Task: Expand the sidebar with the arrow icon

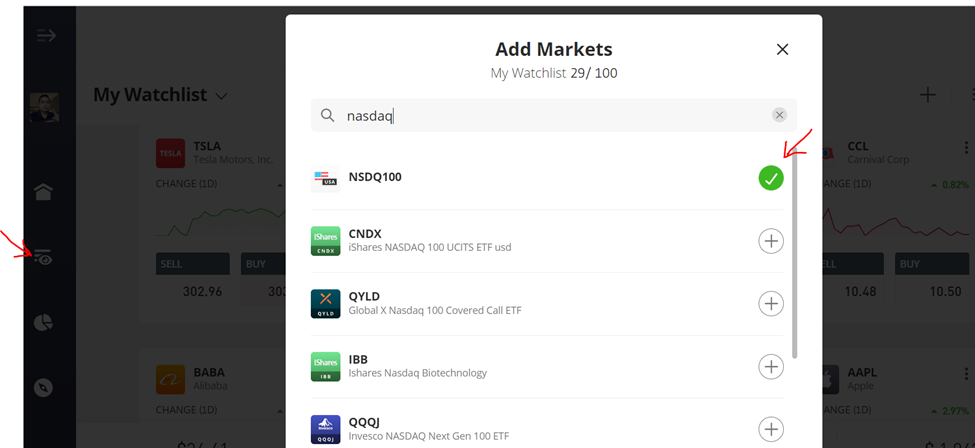Action: click(x=46, y=35)
